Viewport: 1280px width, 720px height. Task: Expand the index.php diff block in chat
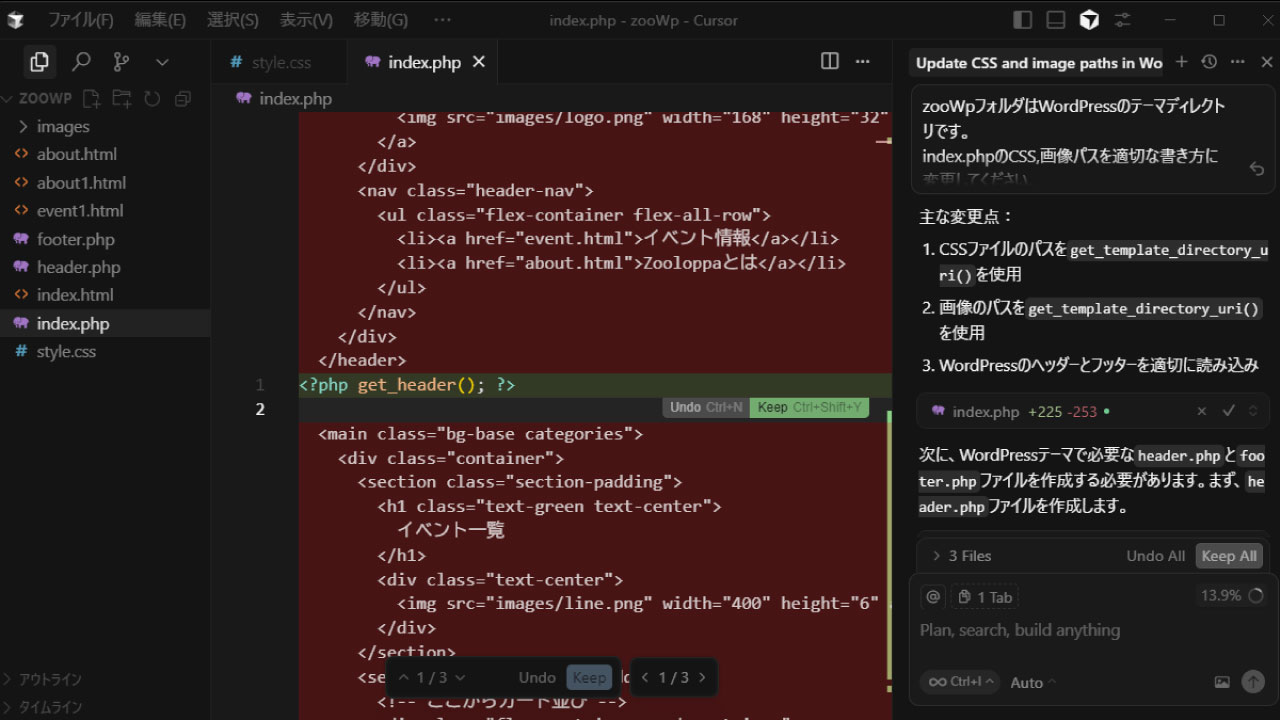[x=1254, y=411]
